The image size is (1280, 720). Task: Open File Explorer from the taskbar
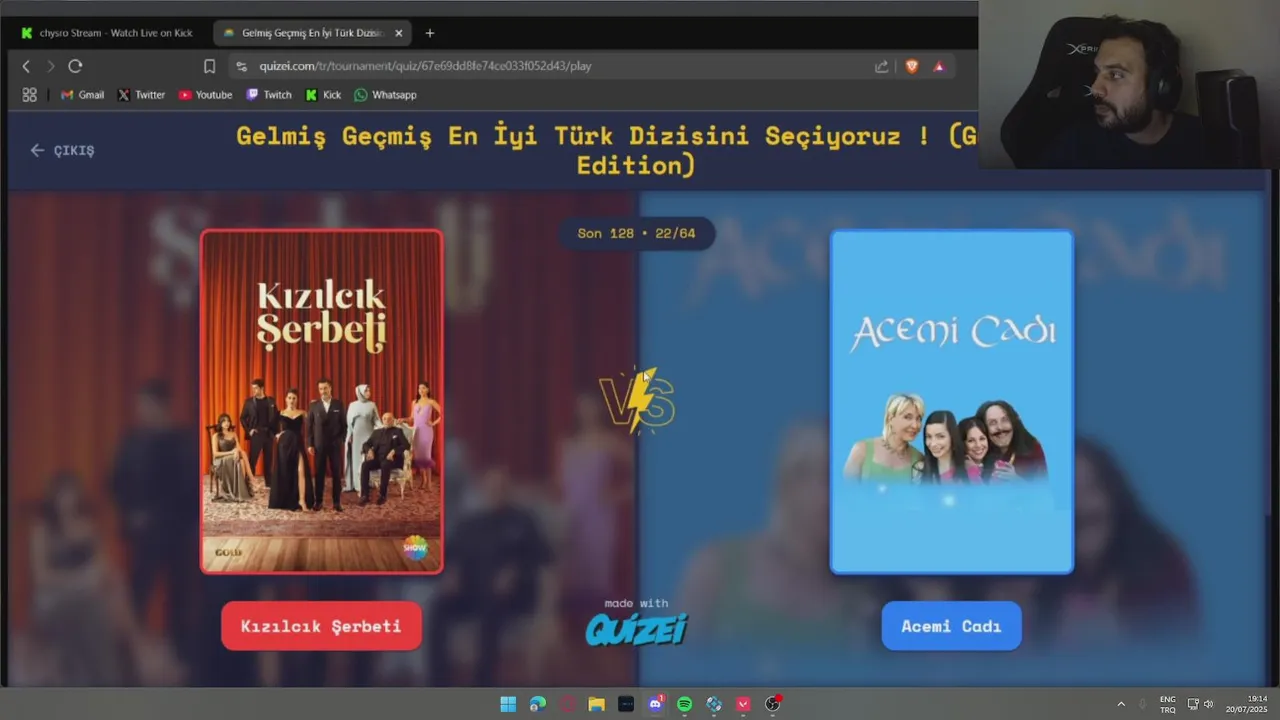coord(596,704)
